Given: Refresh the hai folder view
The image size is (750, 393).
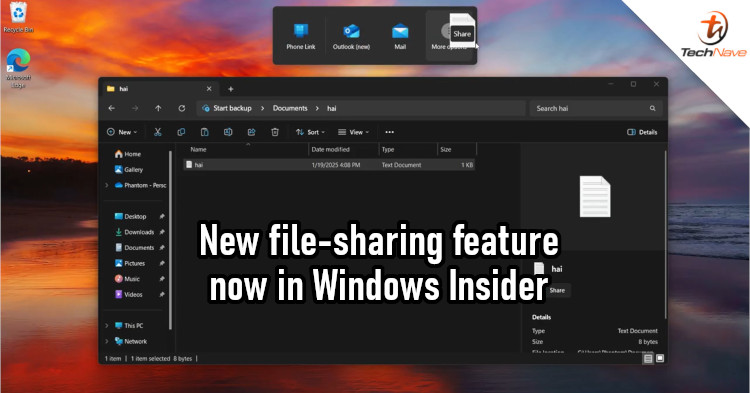Looking at the screenshot, I should pyautogui.click(x=182, y=109).
